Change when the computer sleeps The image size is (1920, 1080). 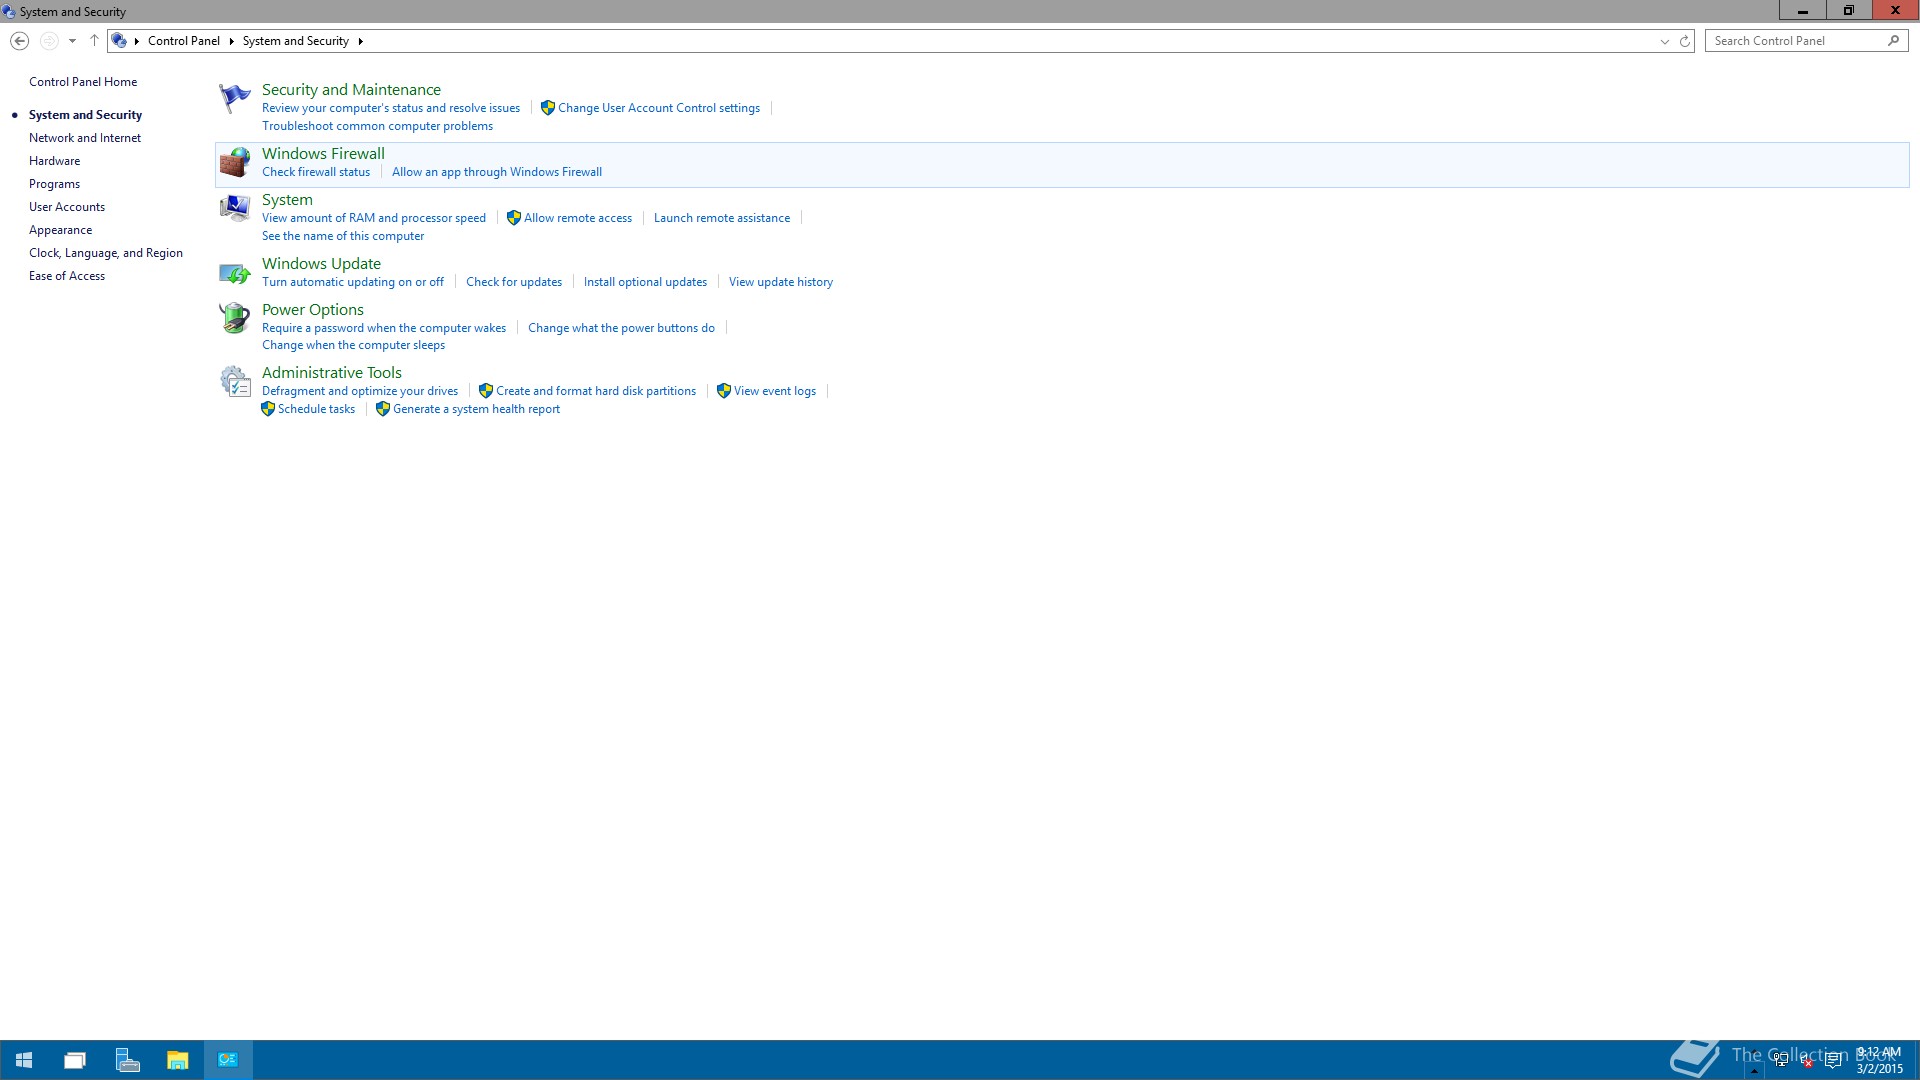coord(353,345)
